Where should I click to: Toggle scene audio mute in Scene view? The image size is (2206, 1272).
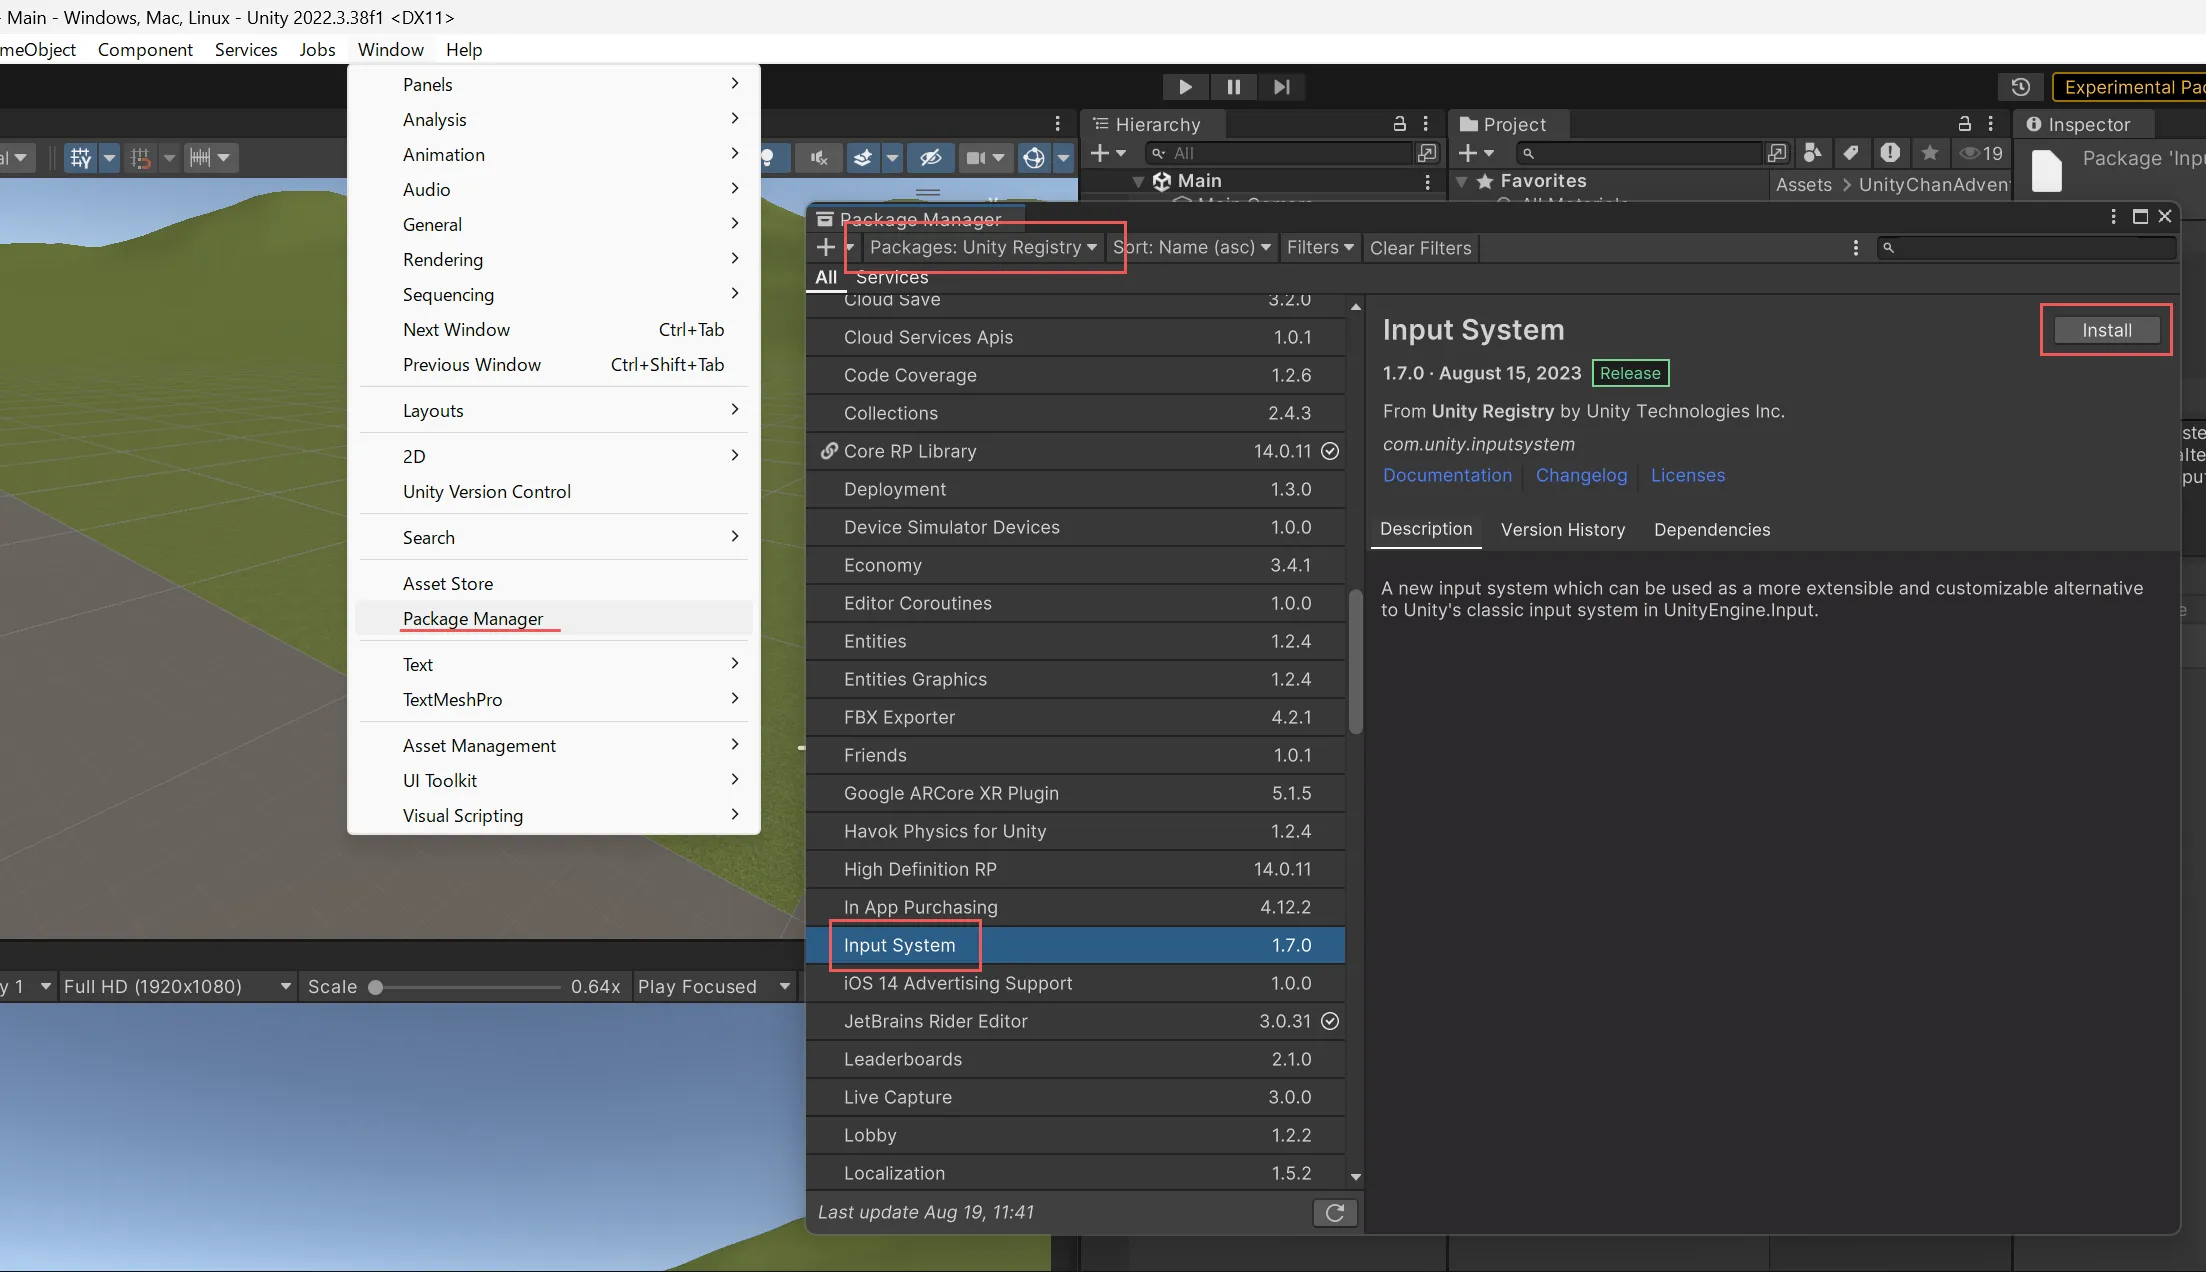pyautogui.click(x=818, y=157)
